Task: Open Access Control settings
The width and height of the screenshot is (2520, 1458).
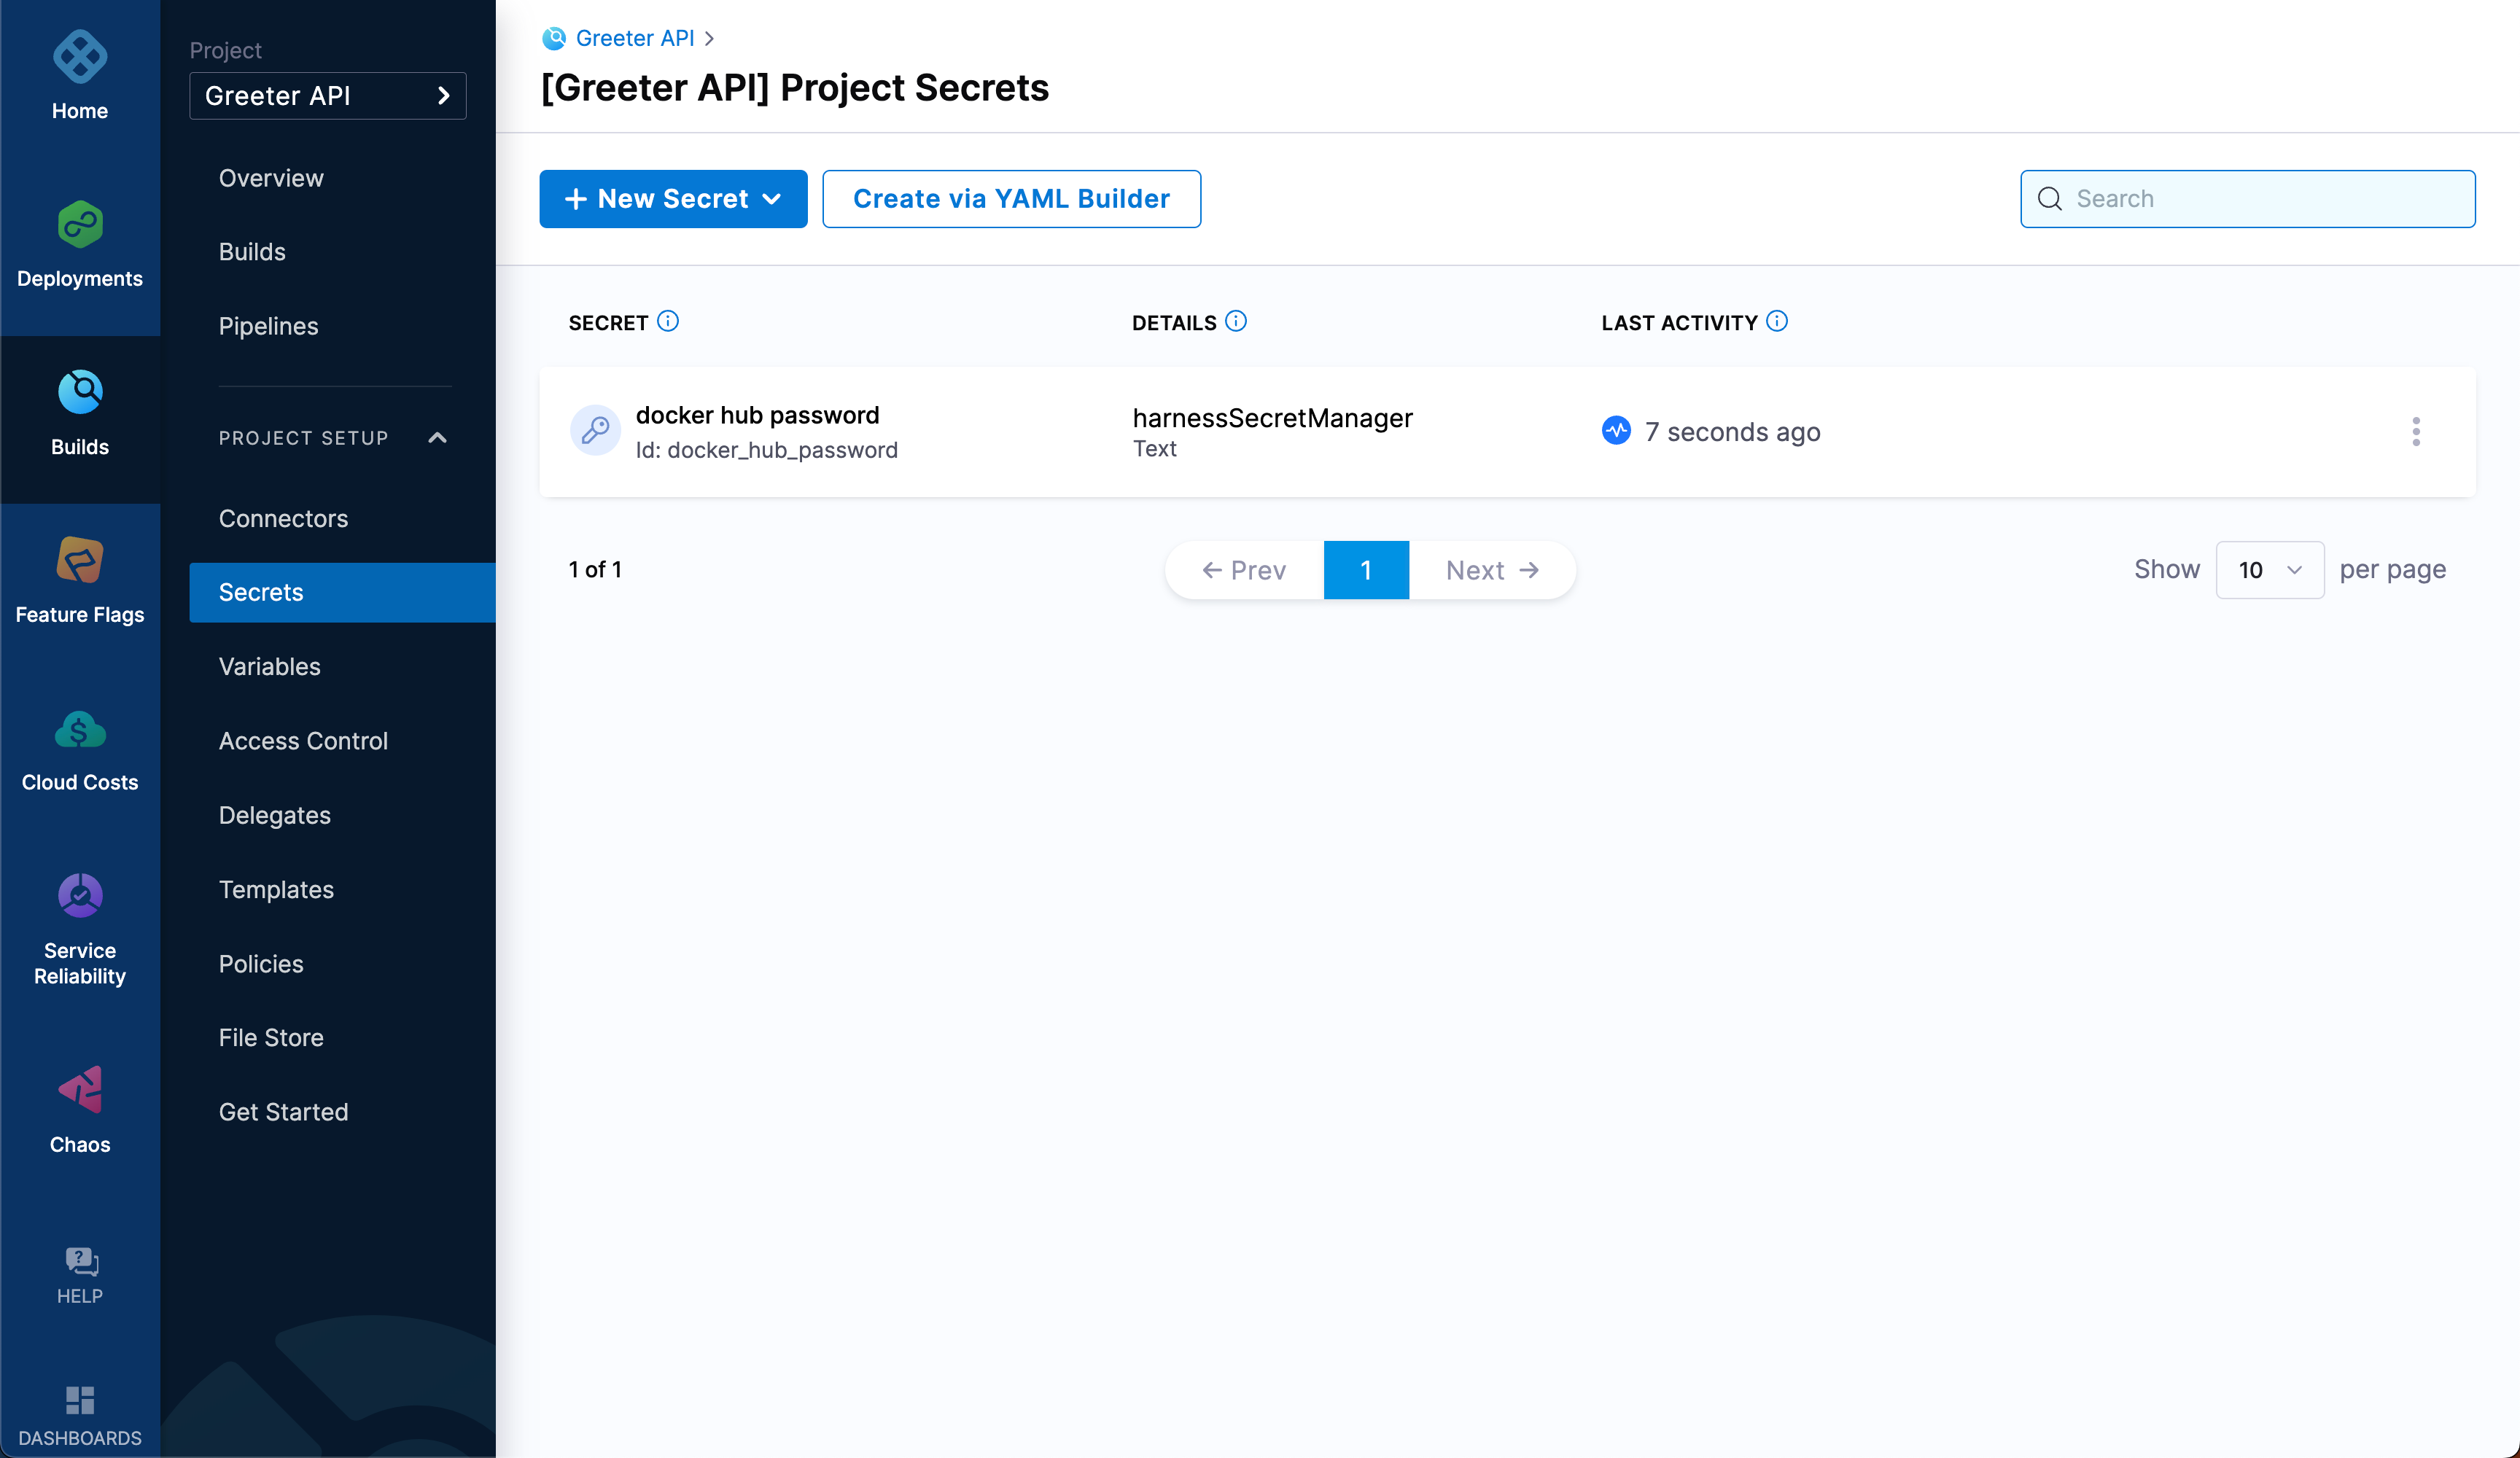Action: click(303, 741)
